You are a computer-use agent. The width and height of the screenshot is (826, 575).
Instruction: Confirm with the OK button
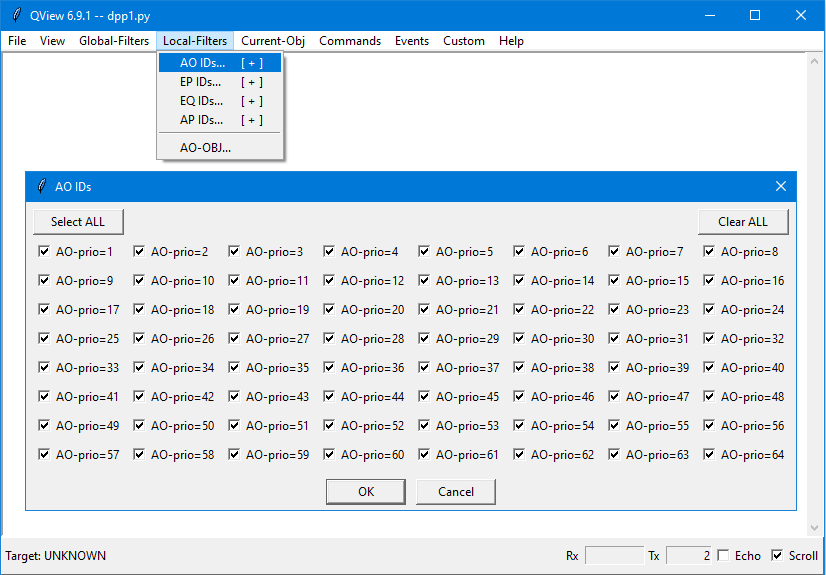click(x=366, y=491)
